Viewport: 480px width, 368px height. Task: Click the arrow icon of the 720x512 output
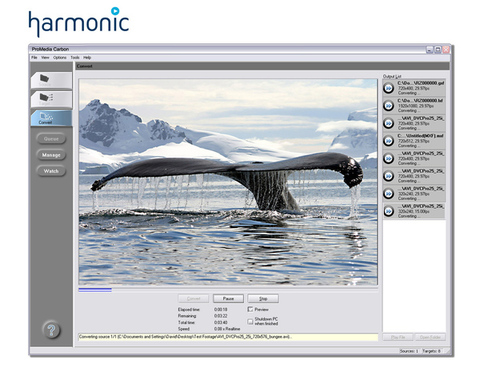(x=388, y=141)
